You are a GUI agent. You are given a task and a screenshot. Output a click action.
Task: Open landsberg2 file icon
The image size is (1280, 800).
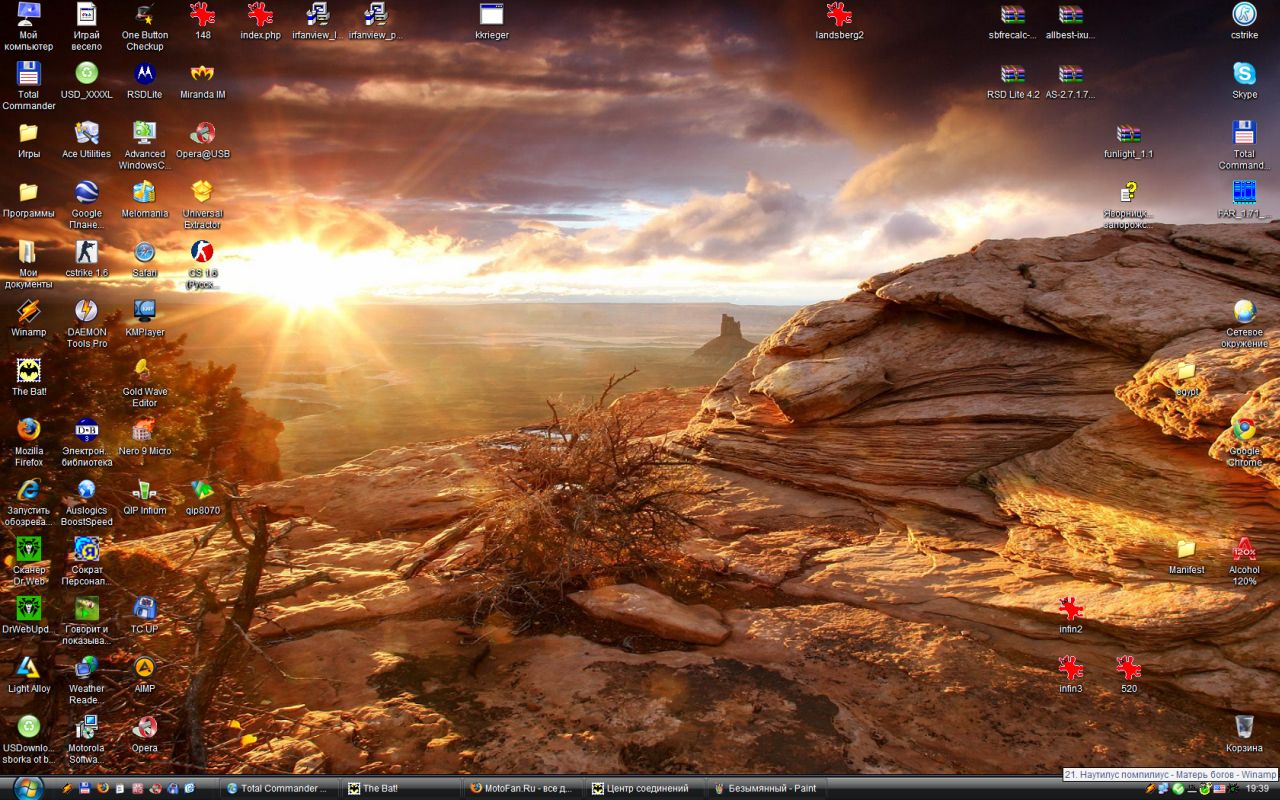tap(840, 21)
